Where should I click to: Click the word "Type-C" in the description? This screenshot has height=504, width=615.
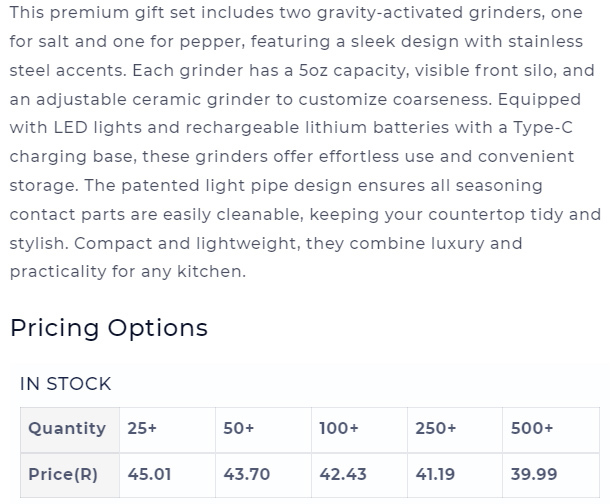tap(543, 129)
